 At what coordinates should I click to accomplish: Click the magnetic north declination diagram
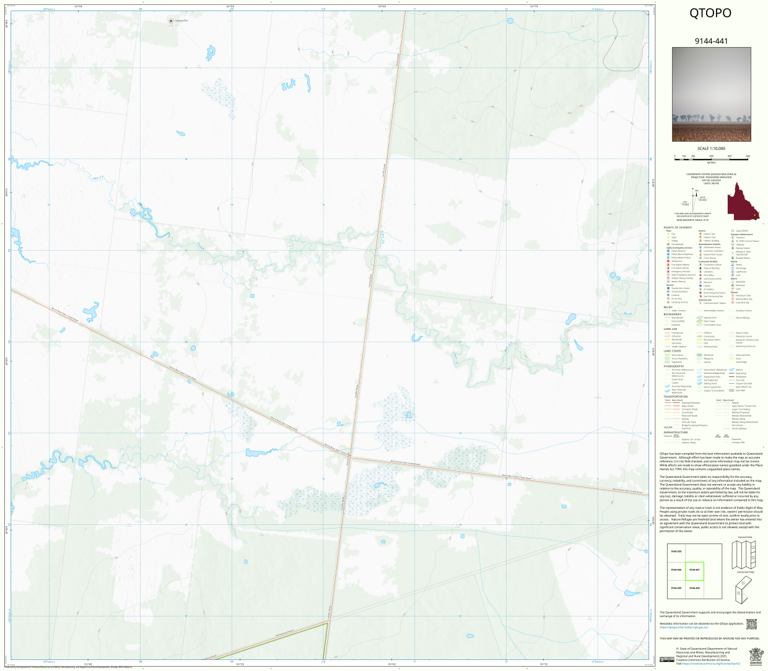point(694,200)
